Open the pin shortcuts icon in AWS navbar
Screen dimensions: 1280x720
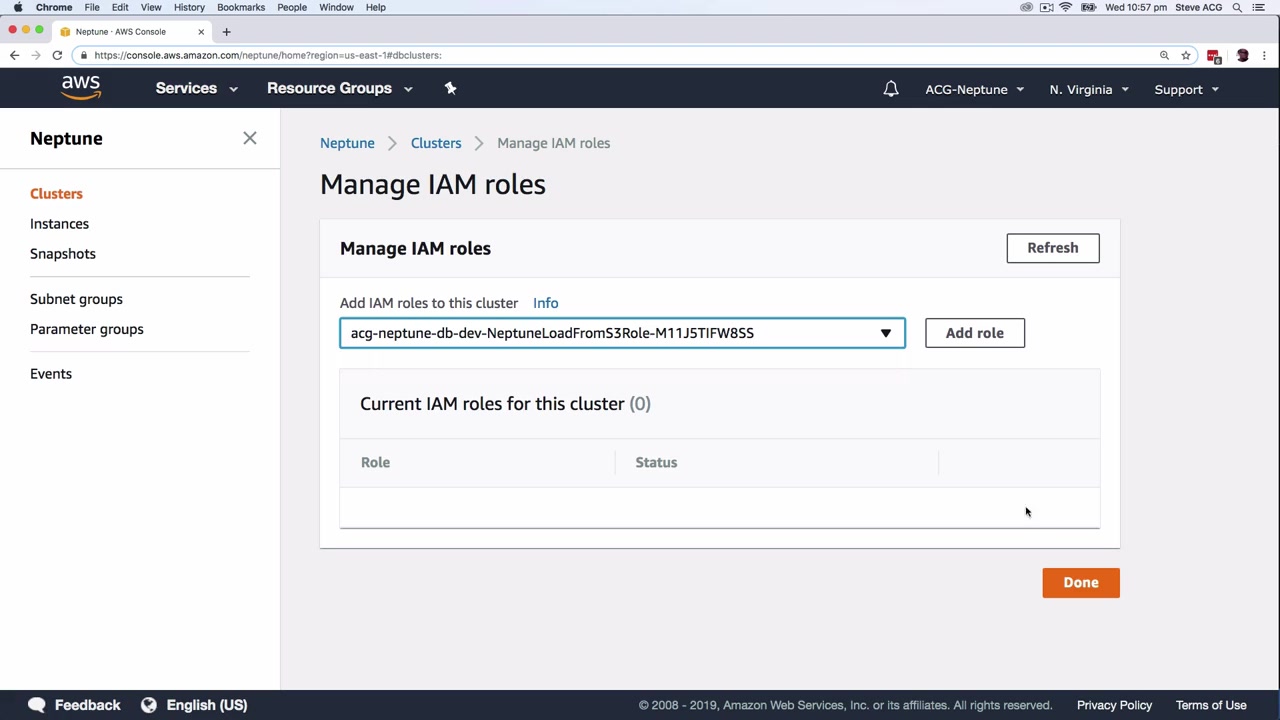[x=450, y=88]
